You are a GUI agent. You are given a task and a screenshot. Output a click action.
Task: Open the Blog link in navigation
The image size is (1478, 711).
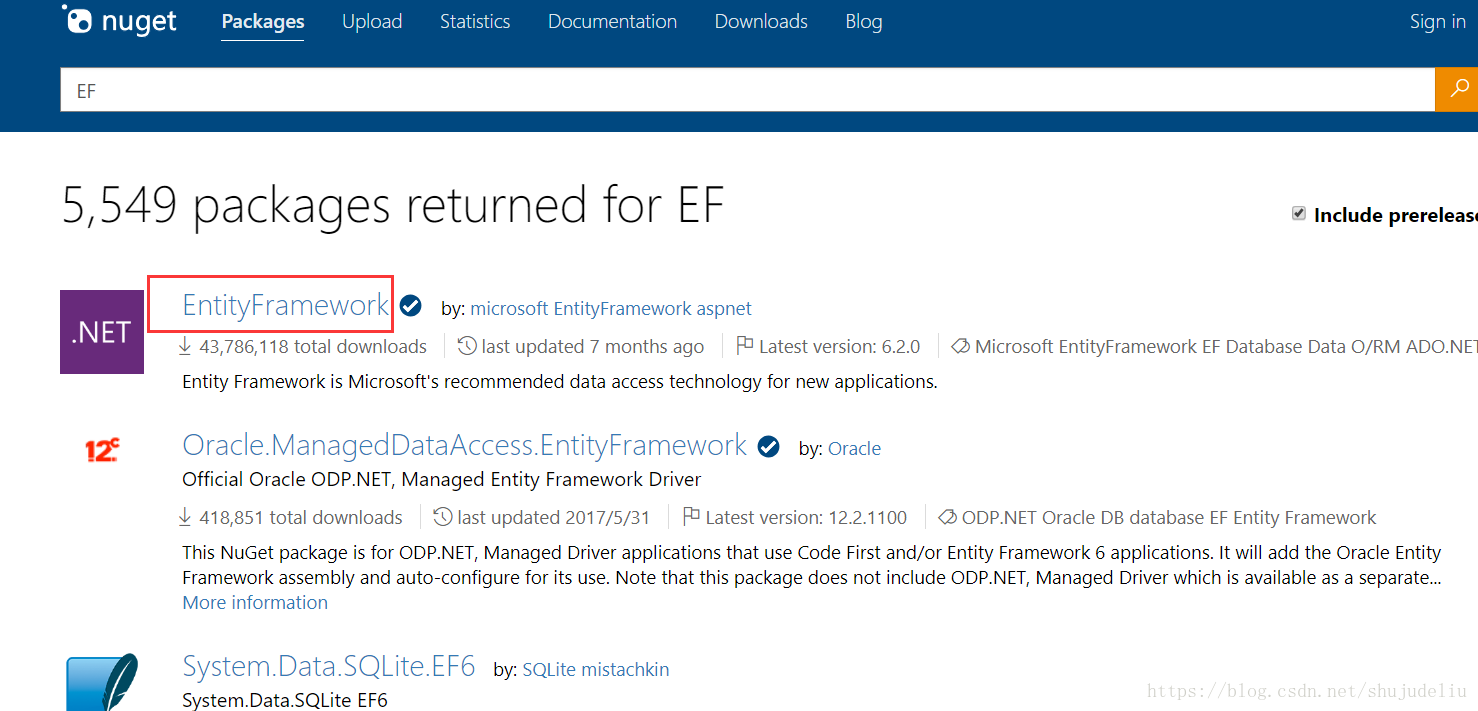click(x=864, y=21)
